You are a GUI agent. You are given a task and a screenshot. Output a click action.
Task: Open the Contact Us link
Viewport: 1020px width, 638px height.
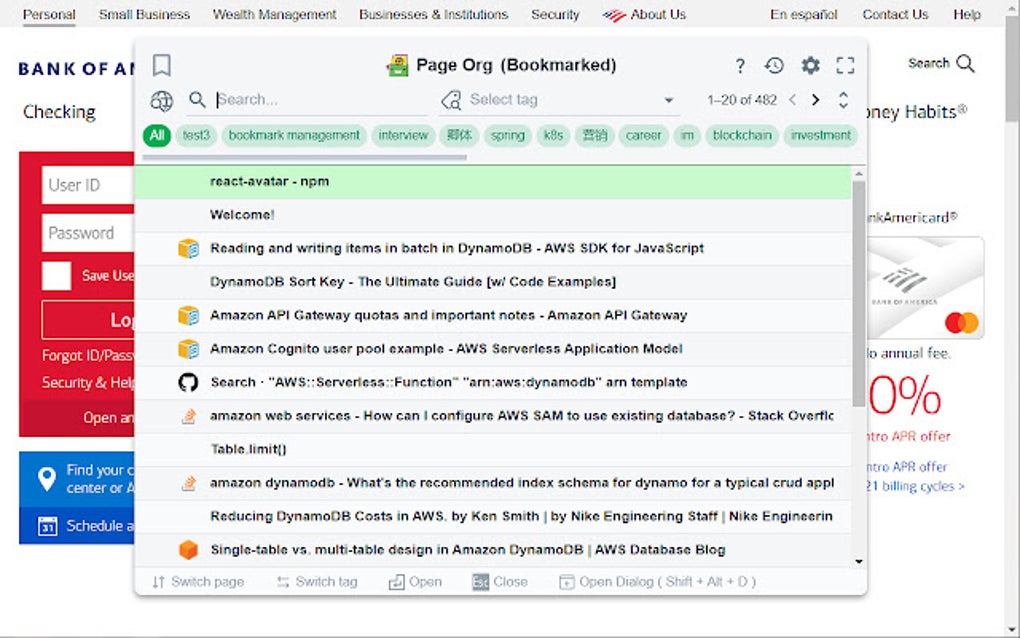(895, 14)
